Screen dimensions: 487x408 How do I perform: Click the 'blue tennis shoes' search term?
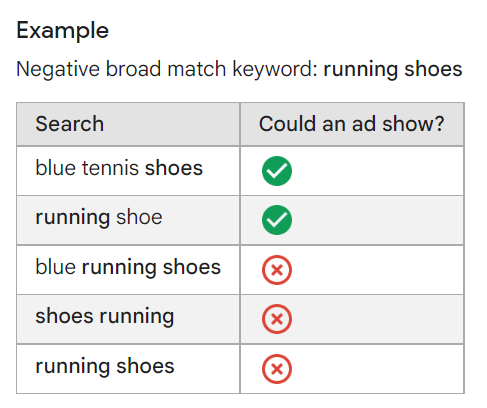tap(119, 168)
